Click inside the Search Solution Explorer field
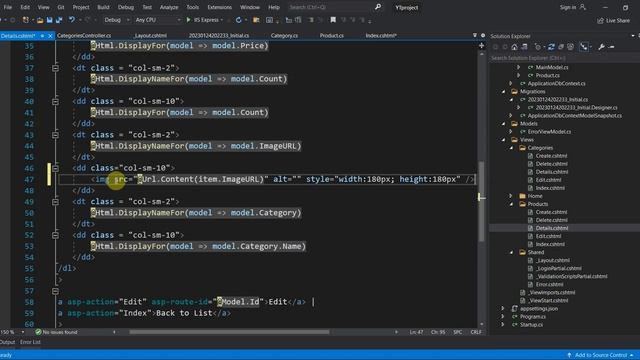This screenshot has width=640, height=360. click(563, 58)
